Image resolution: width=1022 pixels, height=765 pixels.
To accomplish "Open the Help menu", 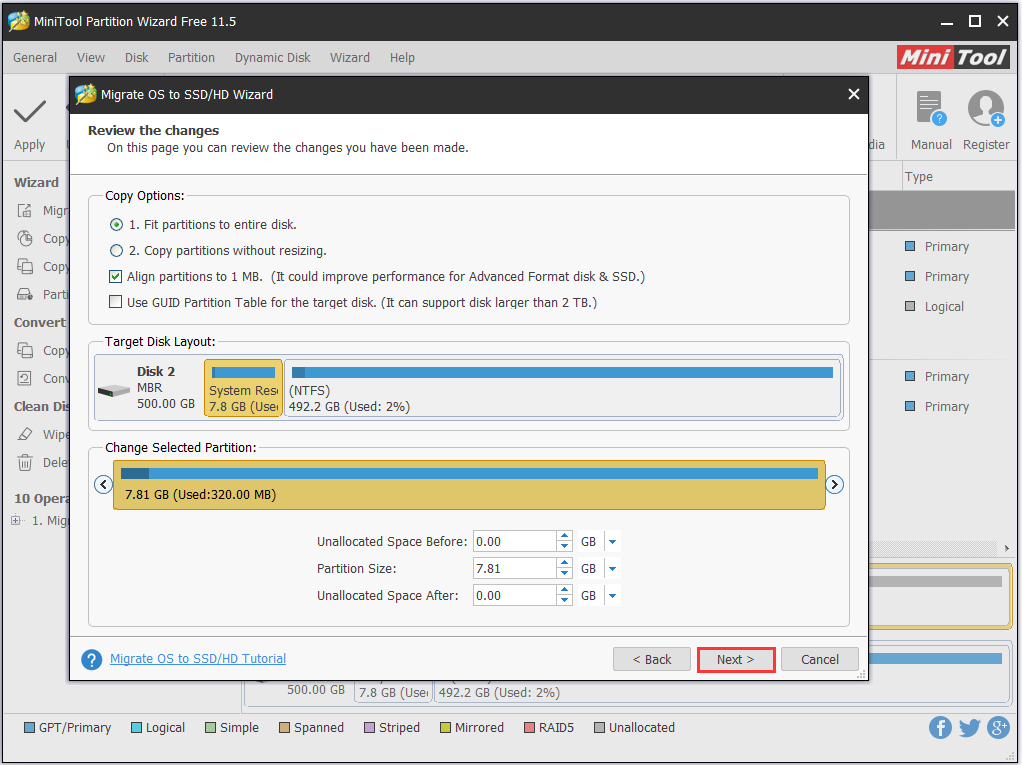I will tap(402, 57).
